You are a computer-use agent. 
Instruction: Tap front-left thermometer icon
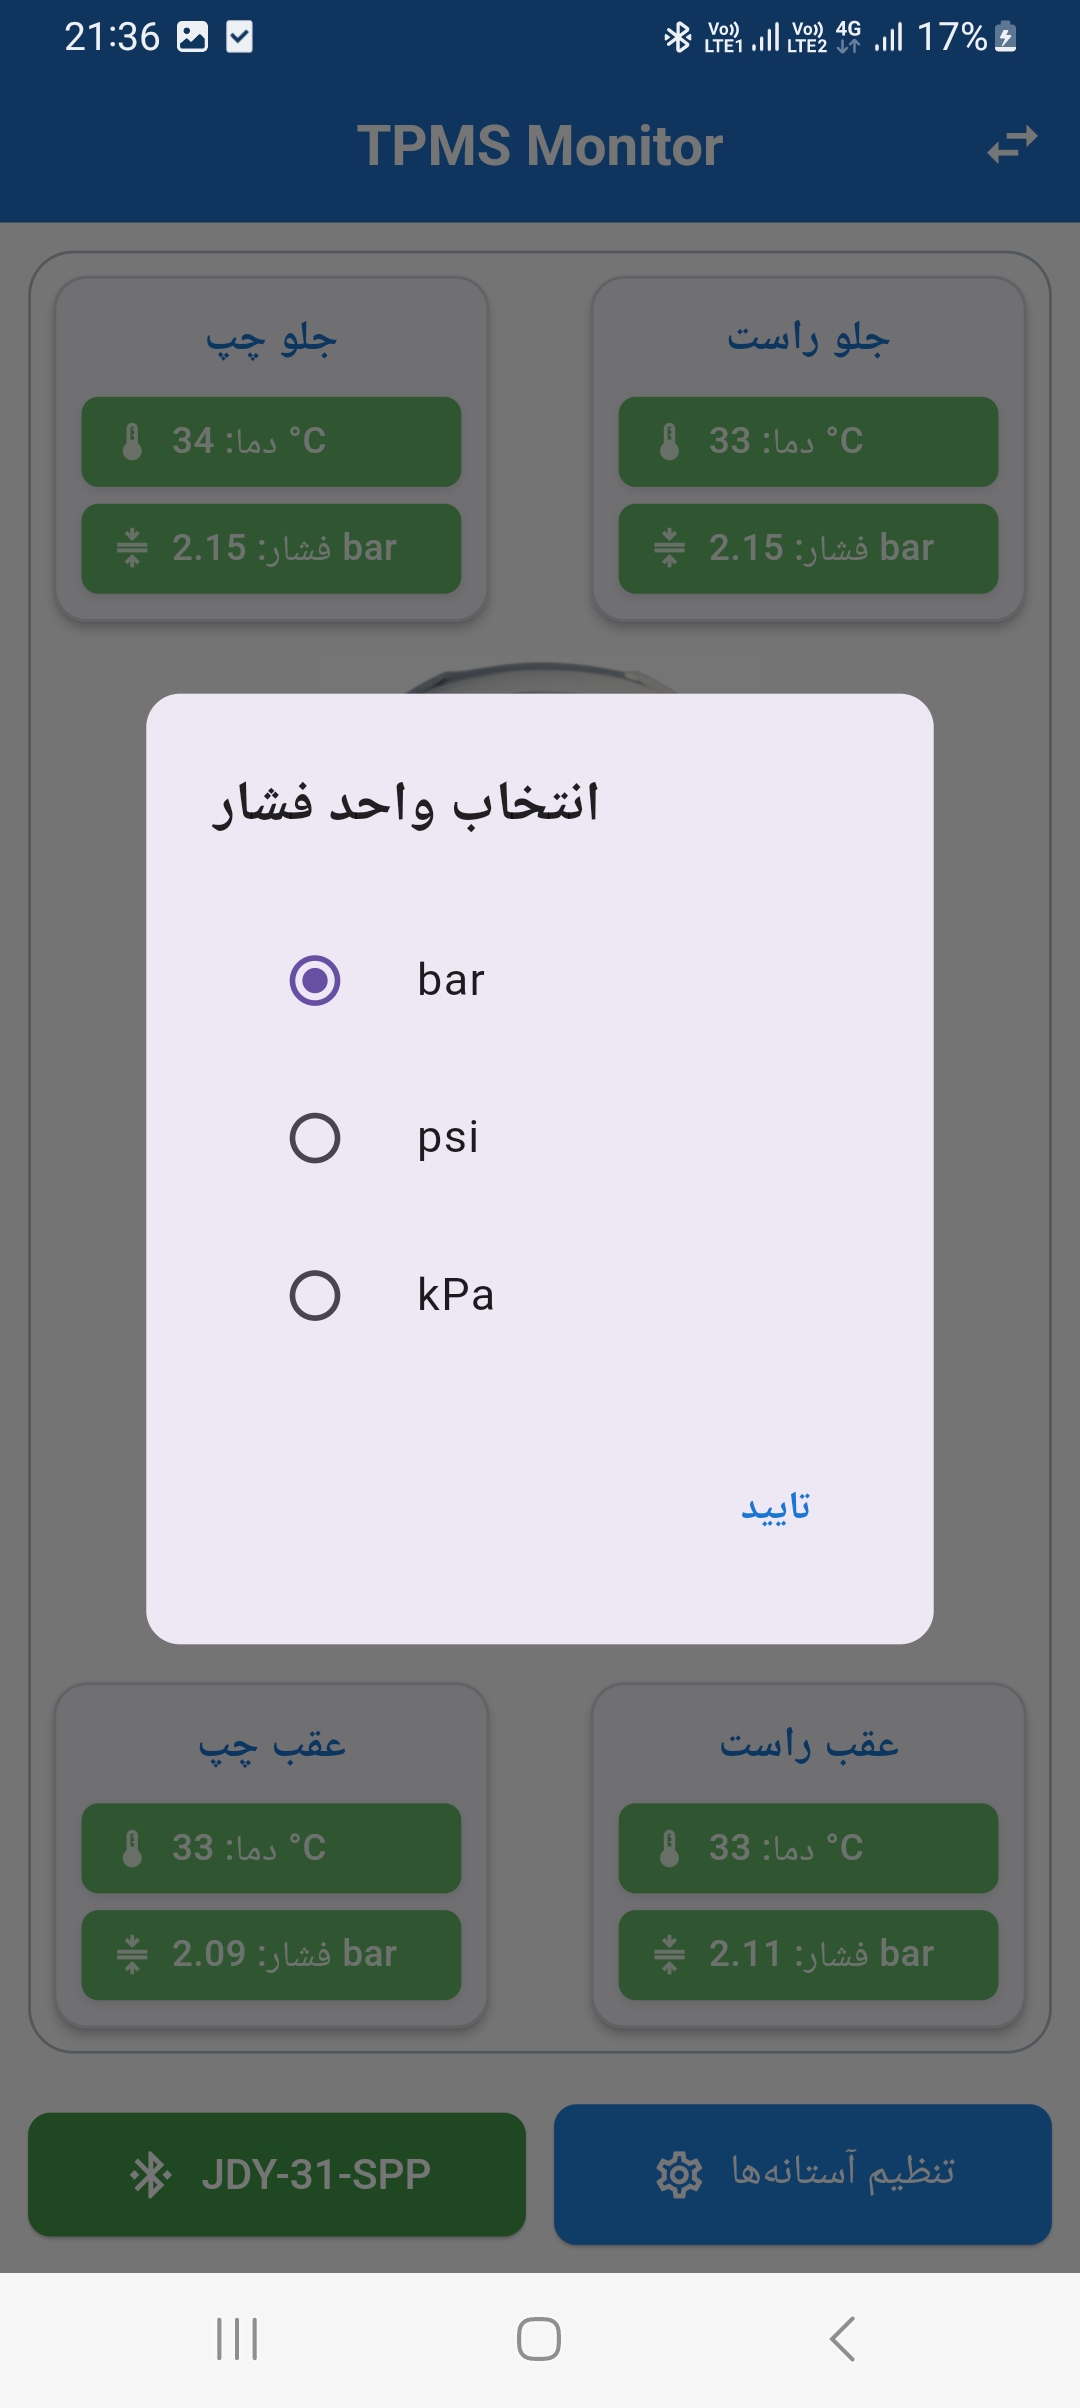tap(132, 441)
